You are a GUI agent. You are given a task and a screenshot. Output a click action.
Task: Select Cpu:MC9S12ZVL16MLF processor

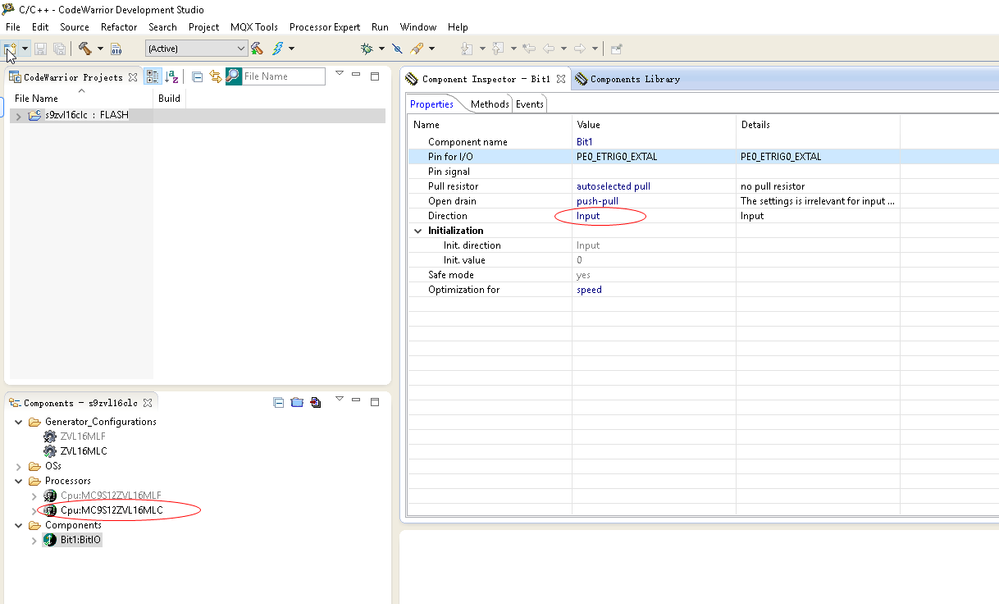(x=111, y=496)
